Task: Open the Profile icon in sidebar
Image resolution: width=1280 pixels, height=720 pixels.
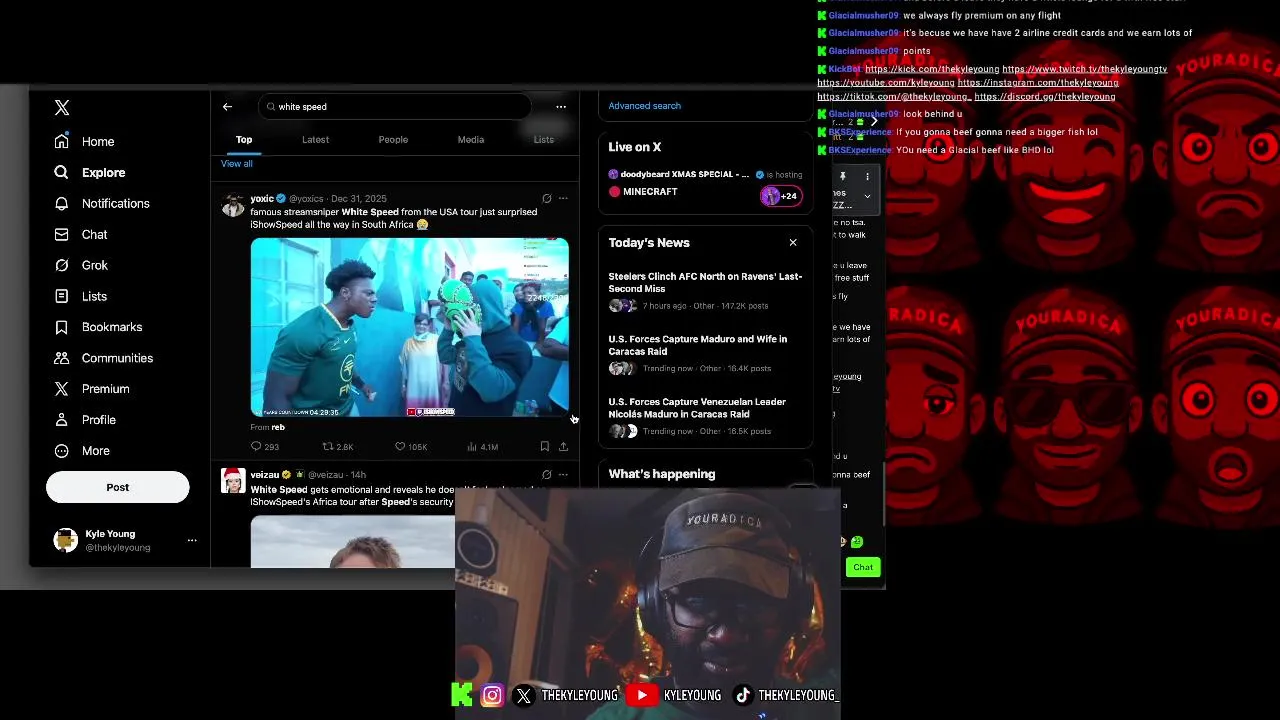Action: click(x=62, y=420)
